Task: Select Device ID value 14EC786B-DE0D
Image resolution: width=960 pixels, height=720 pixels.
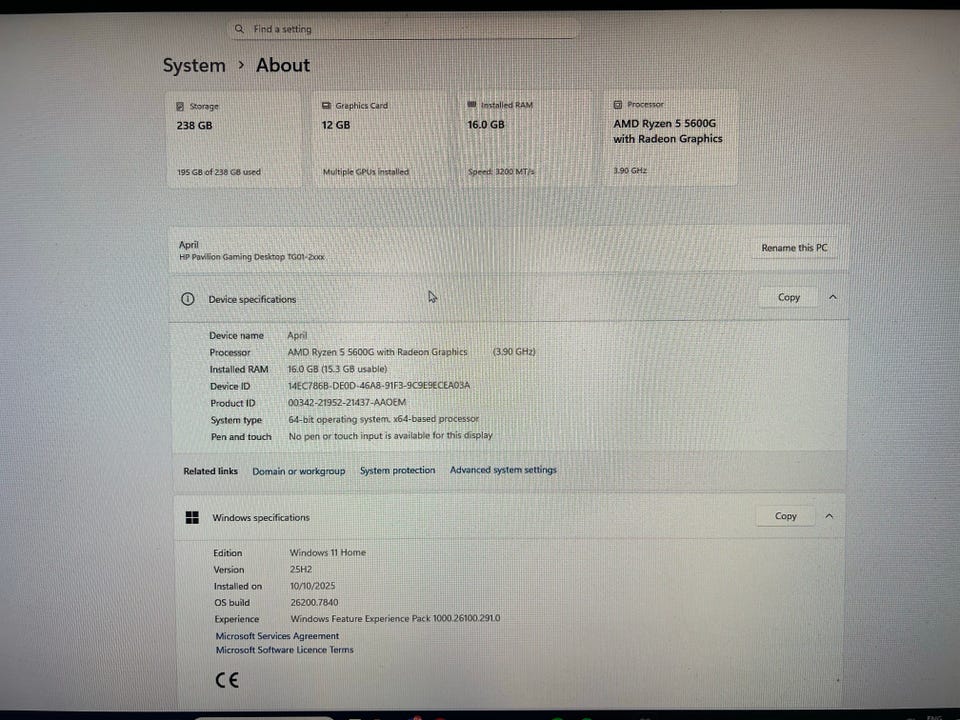Action: point(379,386)
